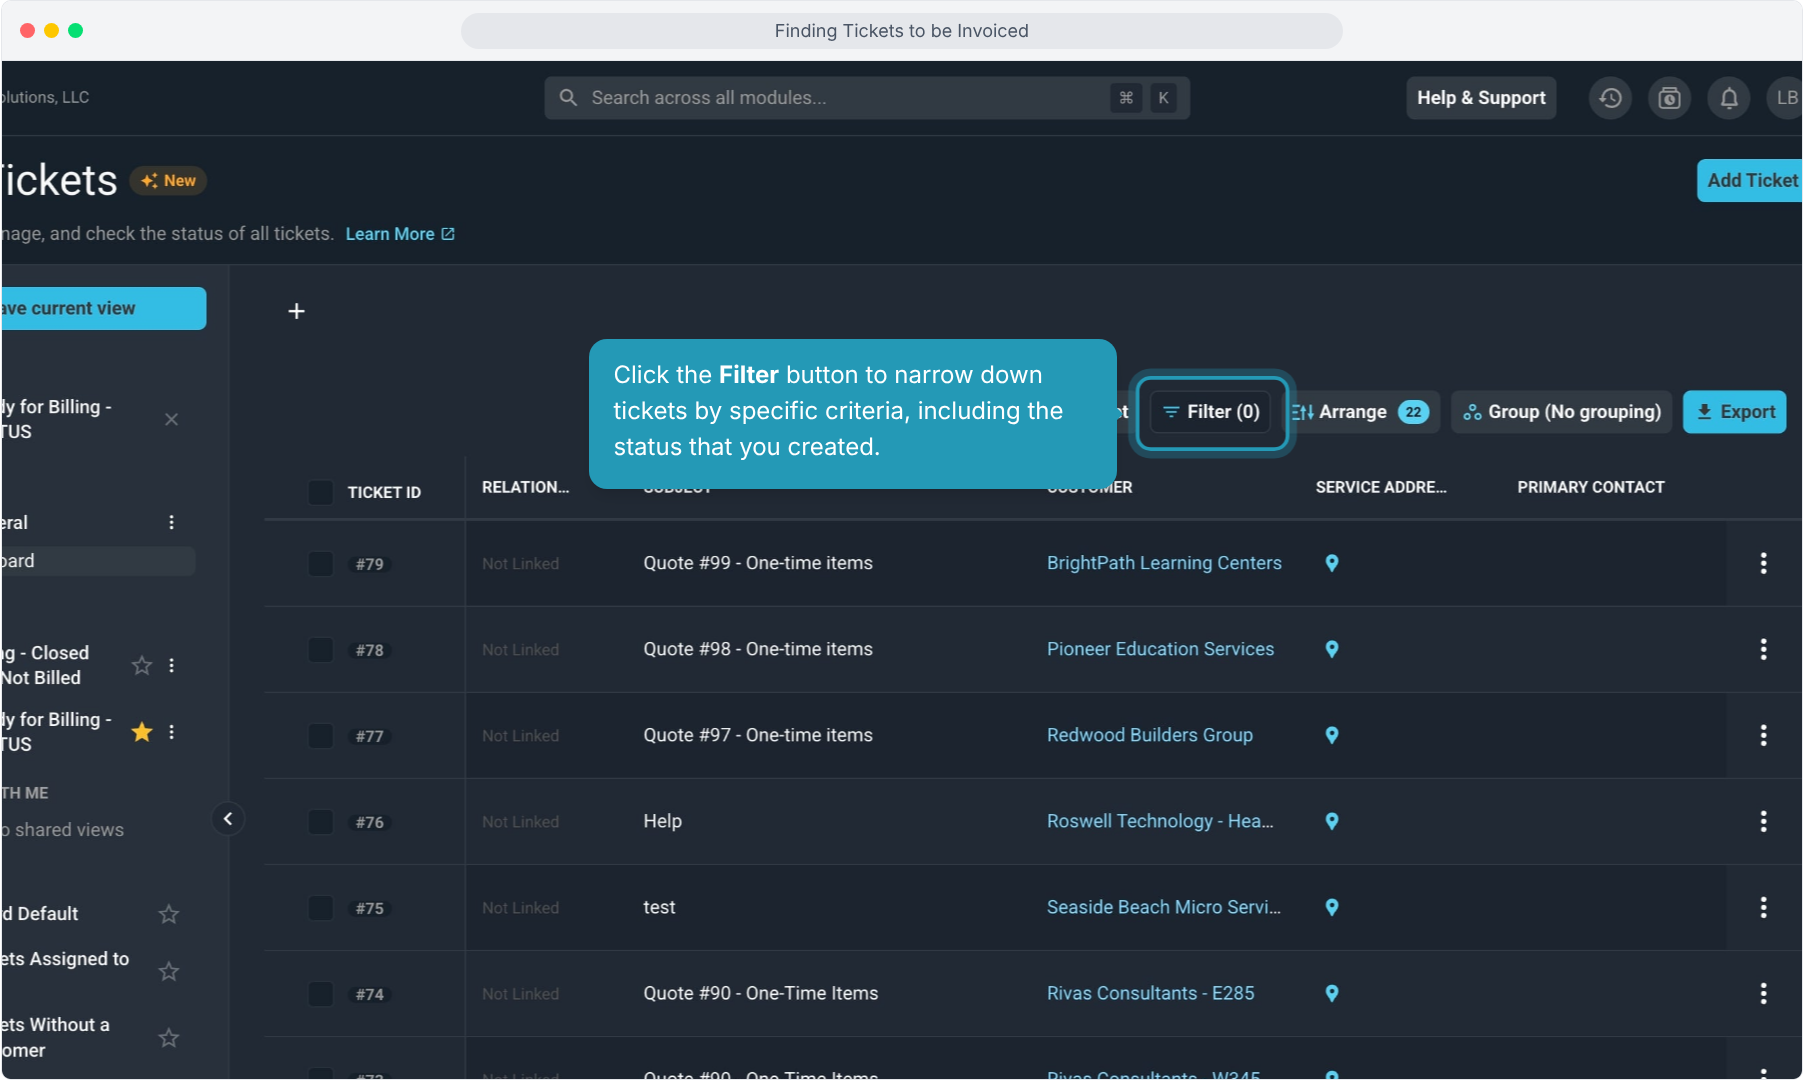Screen dimensions: 1804x1080
Task: Click location pin for Rivas Consultants - E285
Action: point(1332,993)
